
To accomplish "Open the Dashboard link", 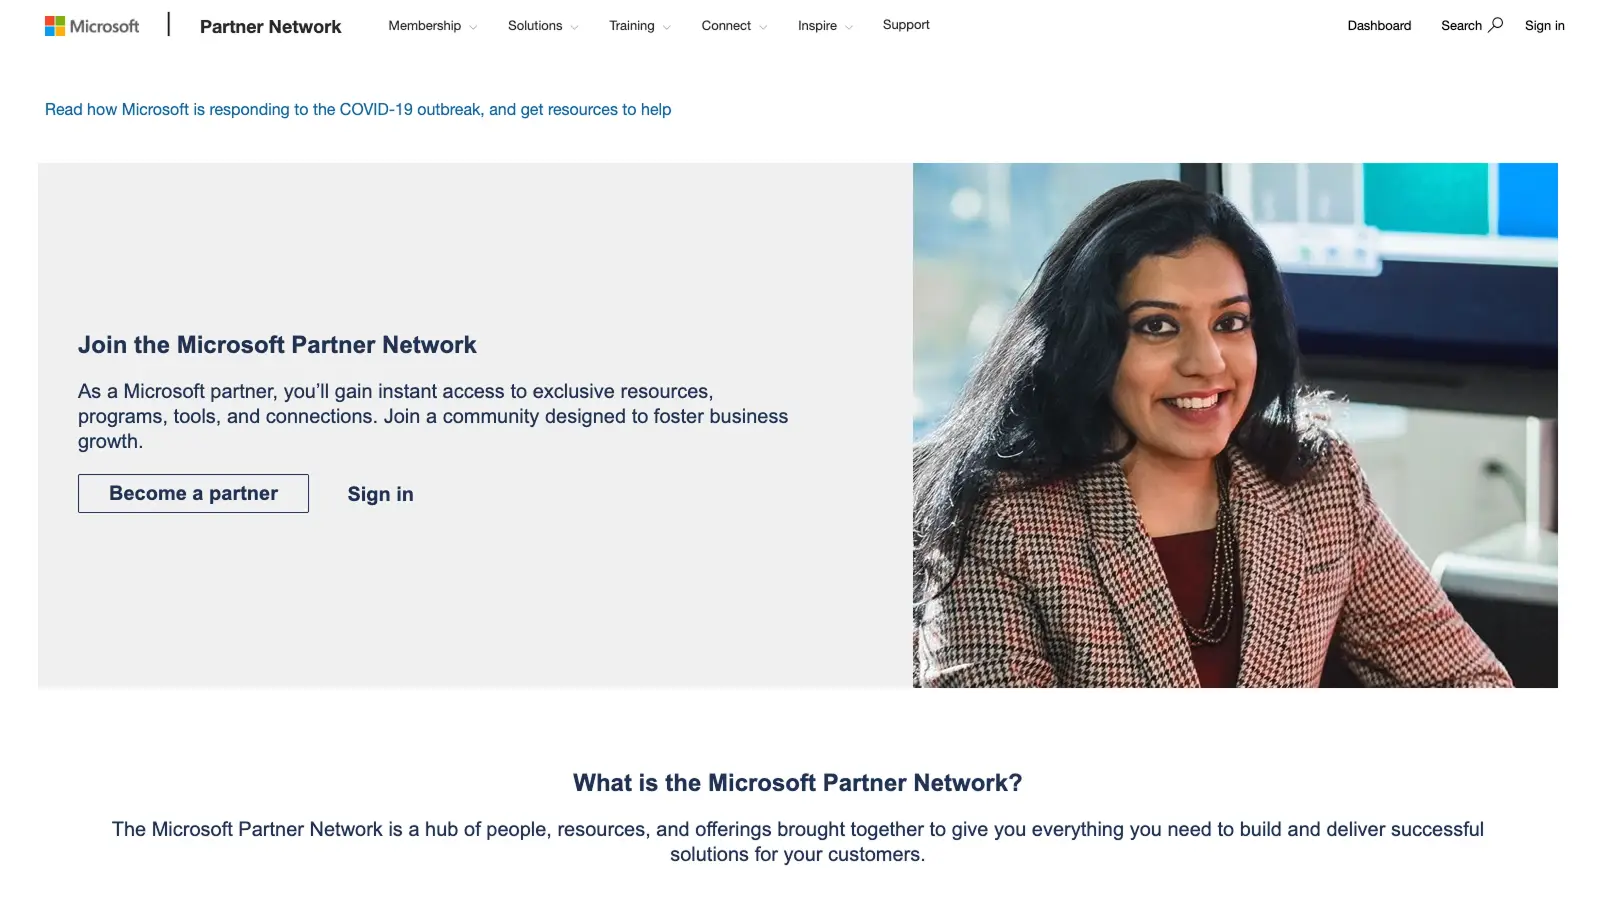I will [x=1379, y=25].
